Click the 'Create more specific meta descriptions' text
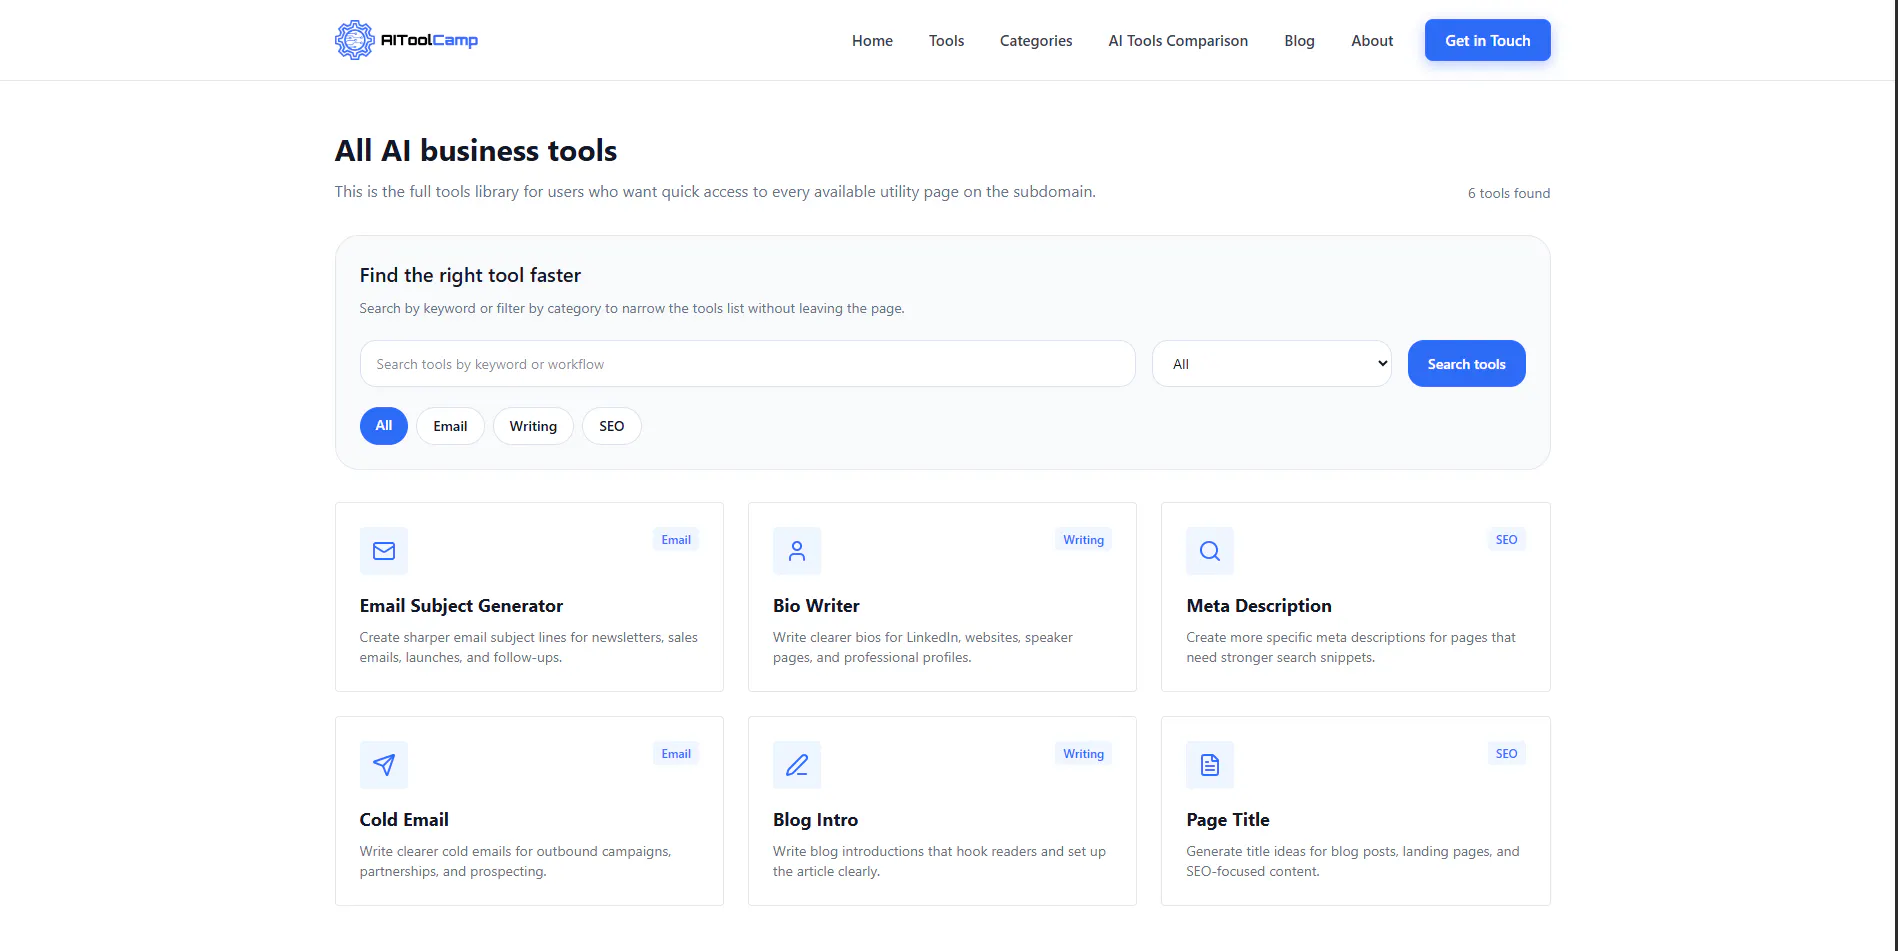 [x=1351, y=647]
